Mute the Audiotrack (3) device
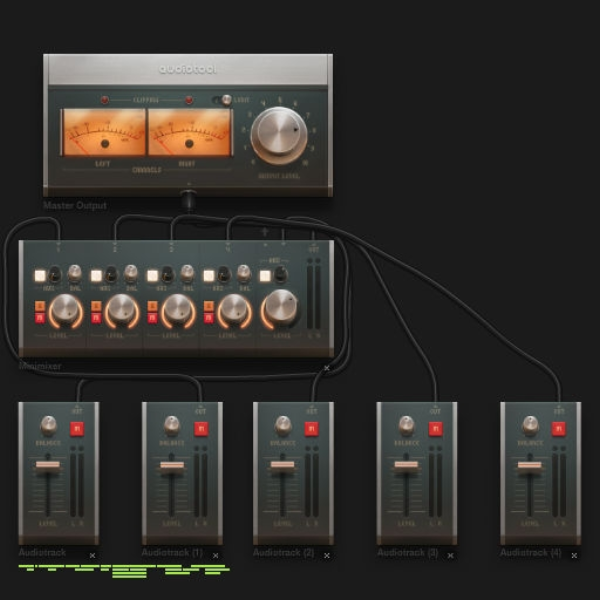 (x=435, y=429)
